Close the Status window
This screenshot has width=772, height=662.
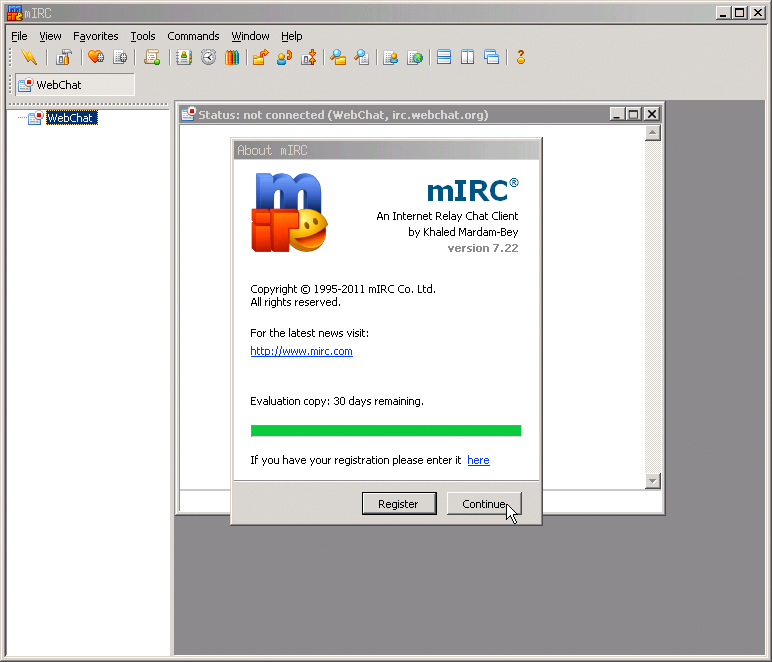click(651, 114)
